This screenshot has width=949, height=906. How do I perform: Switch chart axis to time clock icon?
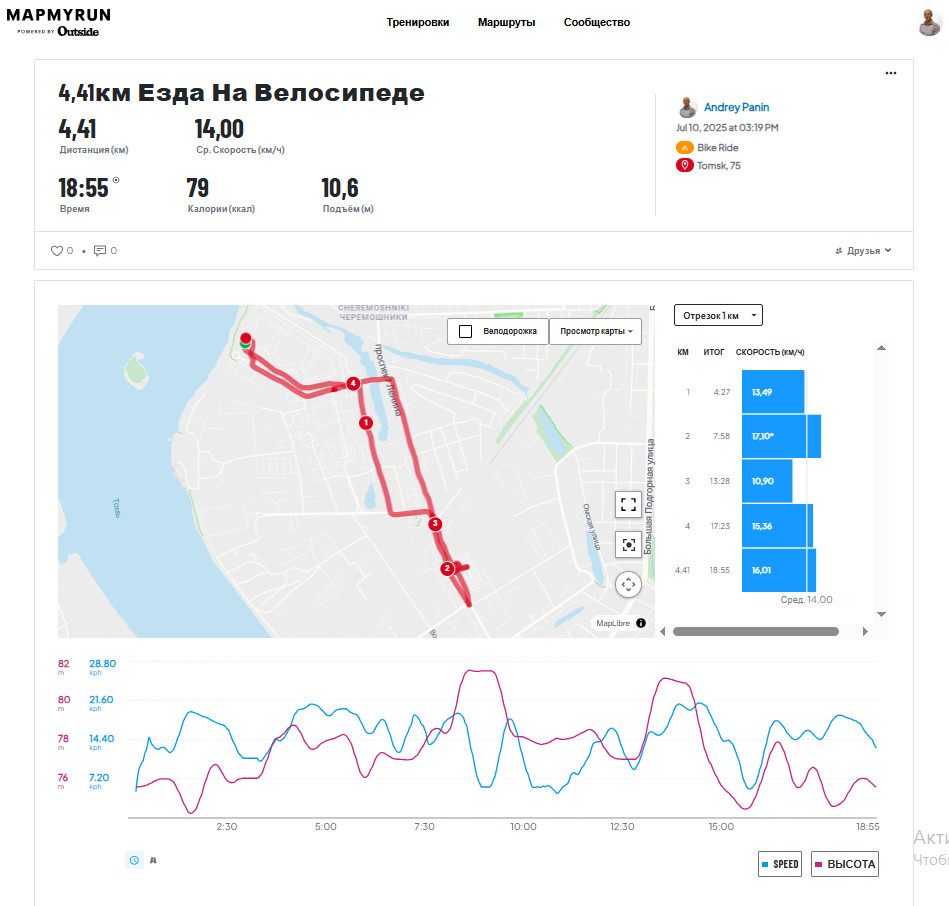(134, 860)
